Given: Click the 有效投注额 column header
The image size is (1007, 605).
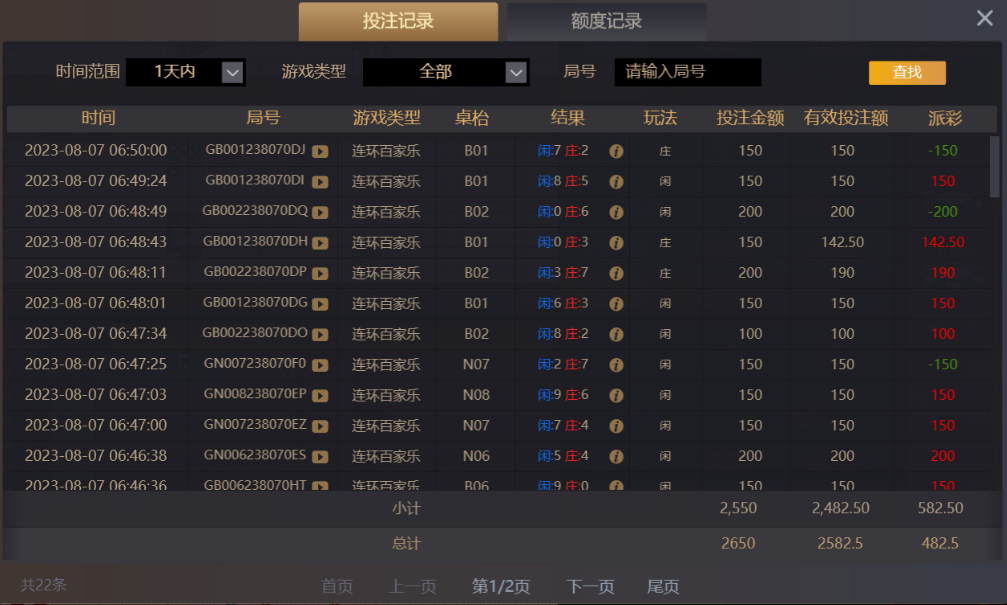Looking at the screenshot, I should point(846,118).
